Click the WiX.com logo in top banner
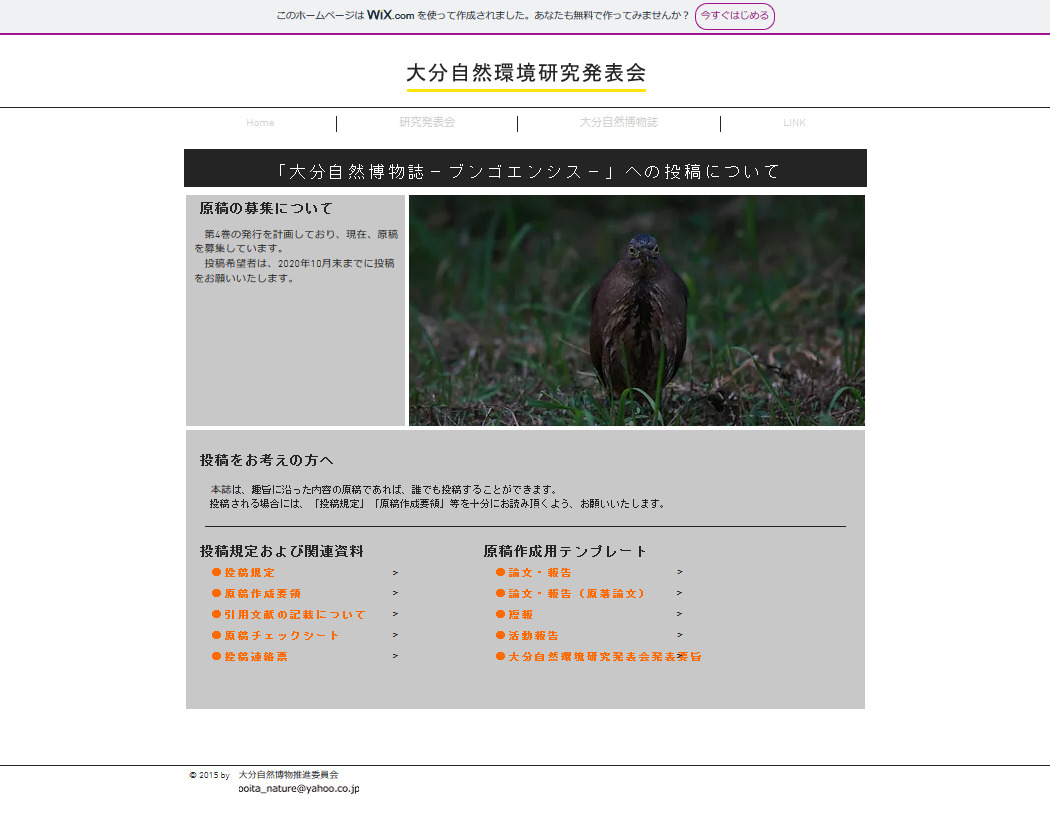Viewport: 1050px width, 821px height. coord(390,15)
